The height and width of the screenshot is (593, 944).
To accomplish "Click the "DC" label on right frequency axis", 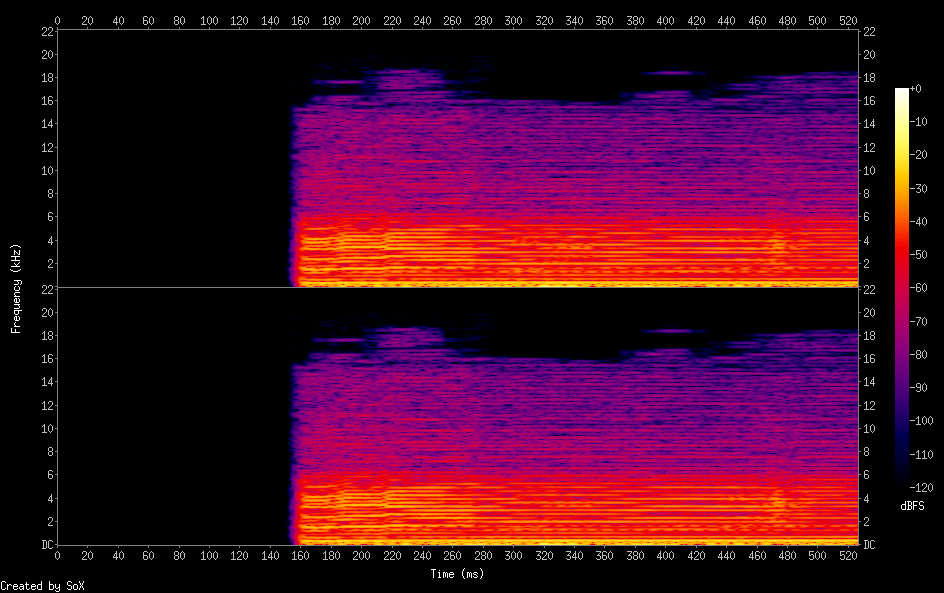I will click(870, 545).
